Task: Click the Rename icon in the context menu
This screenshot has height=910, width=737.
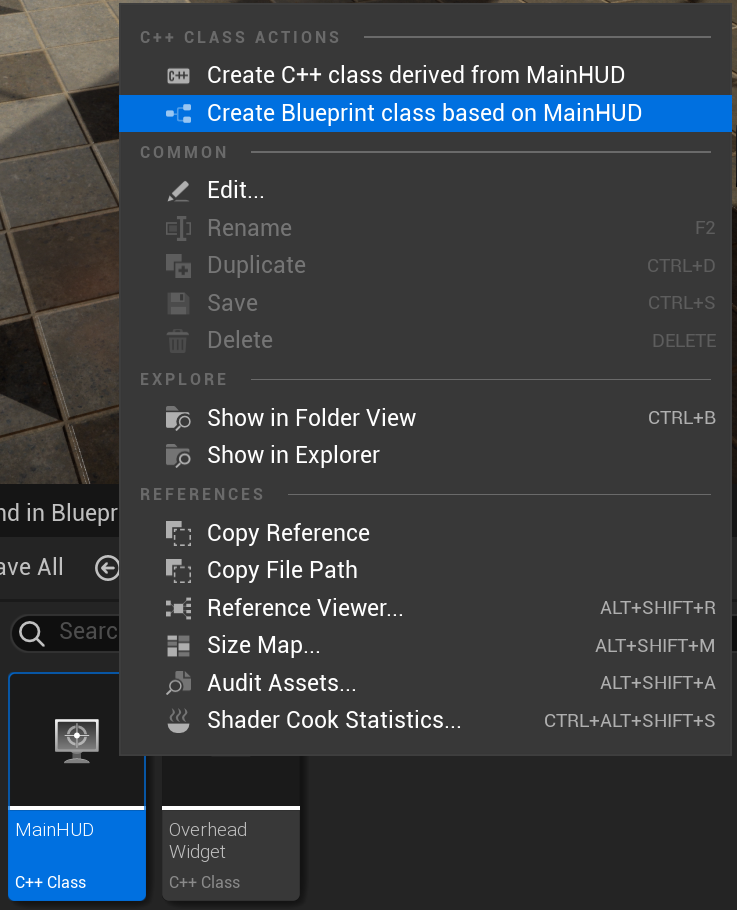Action: (x=178, y=229)
